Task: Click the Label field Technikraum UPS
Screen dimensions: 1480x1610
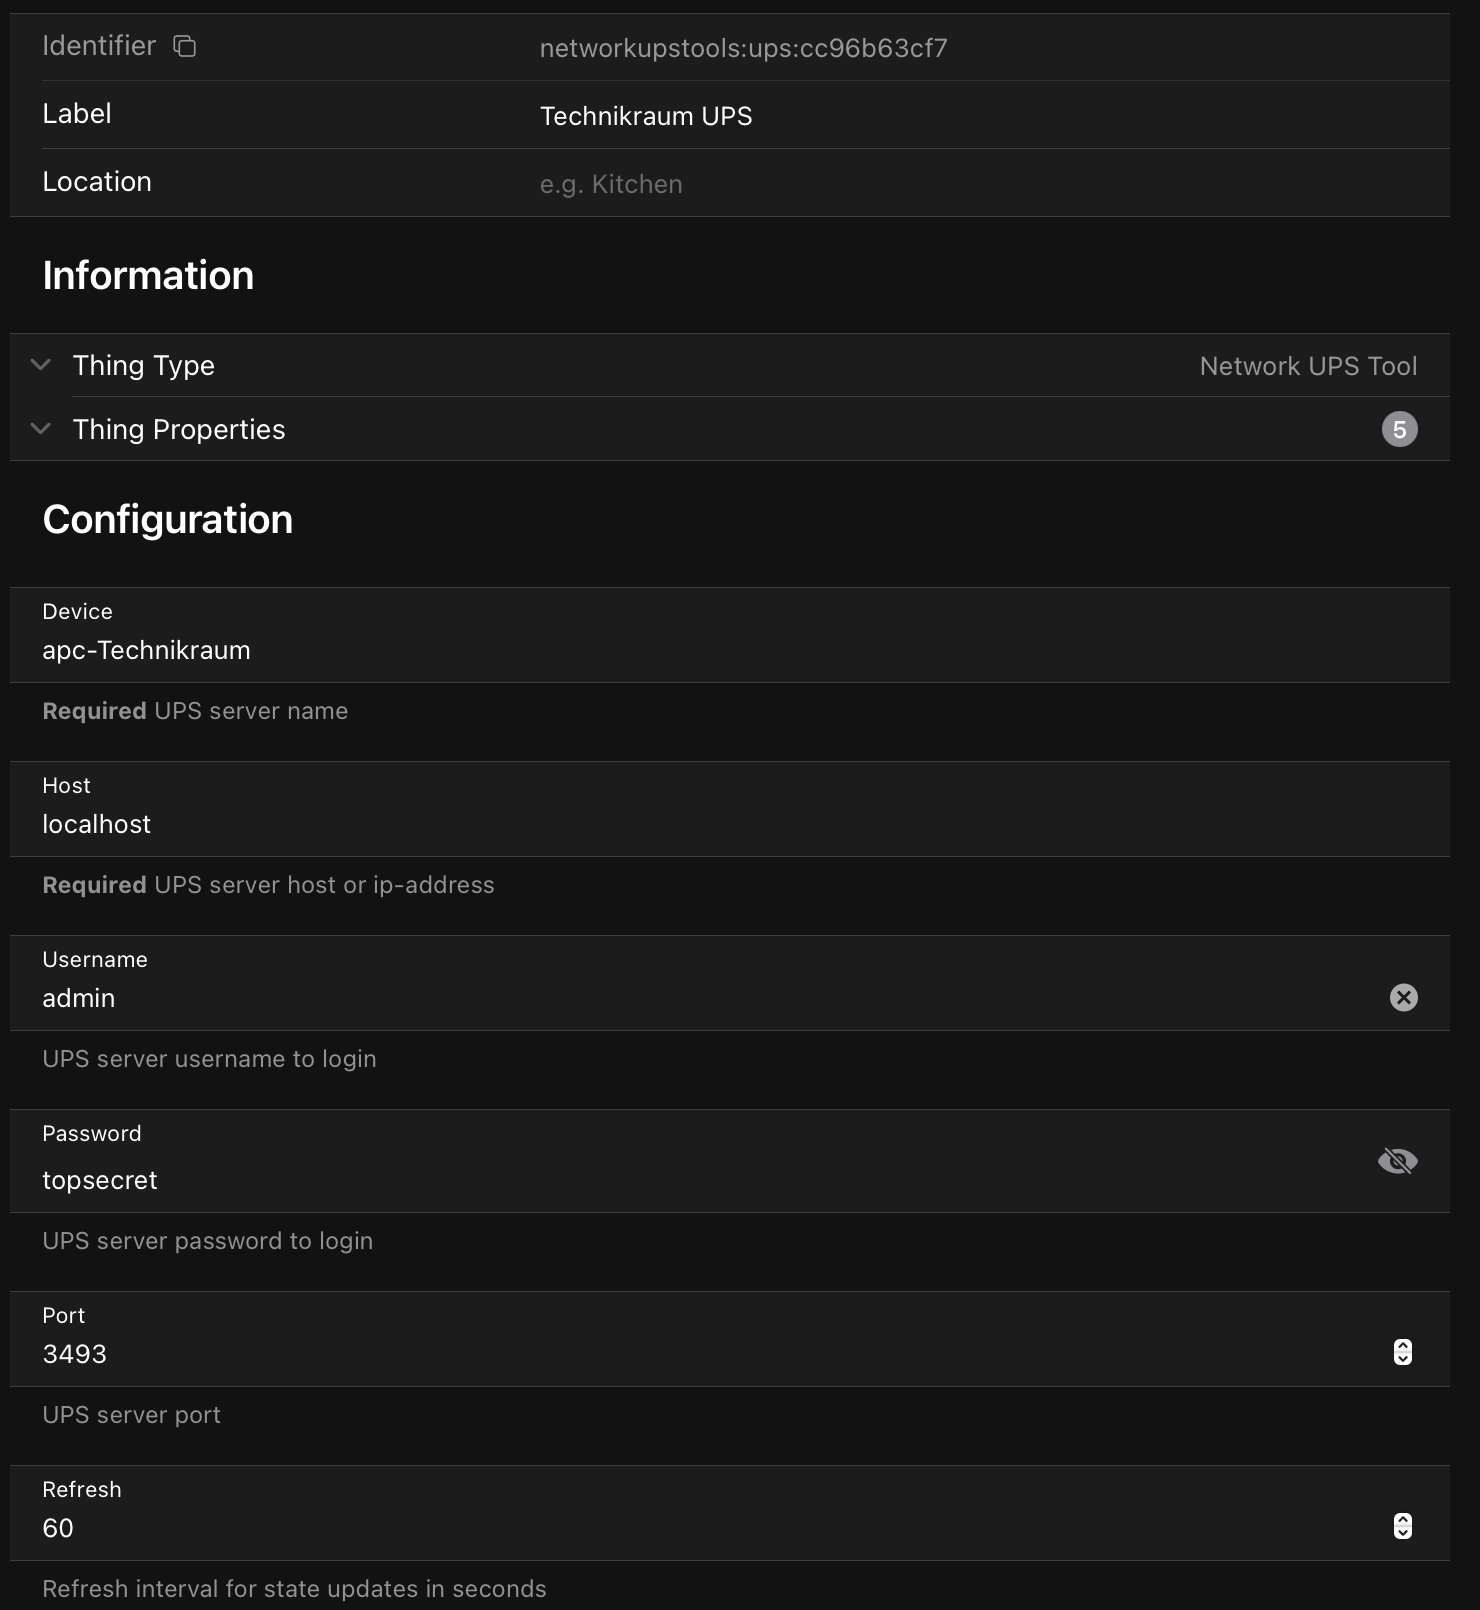Action: (646, 116)
